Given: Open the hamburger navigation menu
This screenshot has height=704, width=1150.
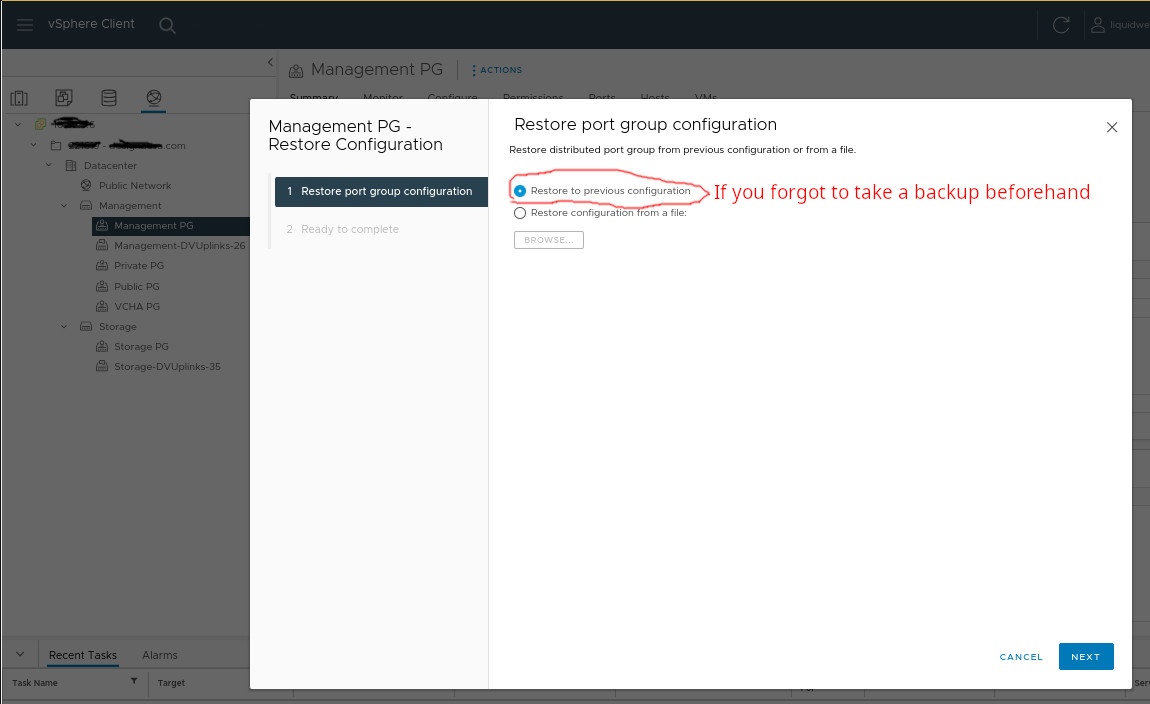Looking at the screenshot, I should [25, 25].
